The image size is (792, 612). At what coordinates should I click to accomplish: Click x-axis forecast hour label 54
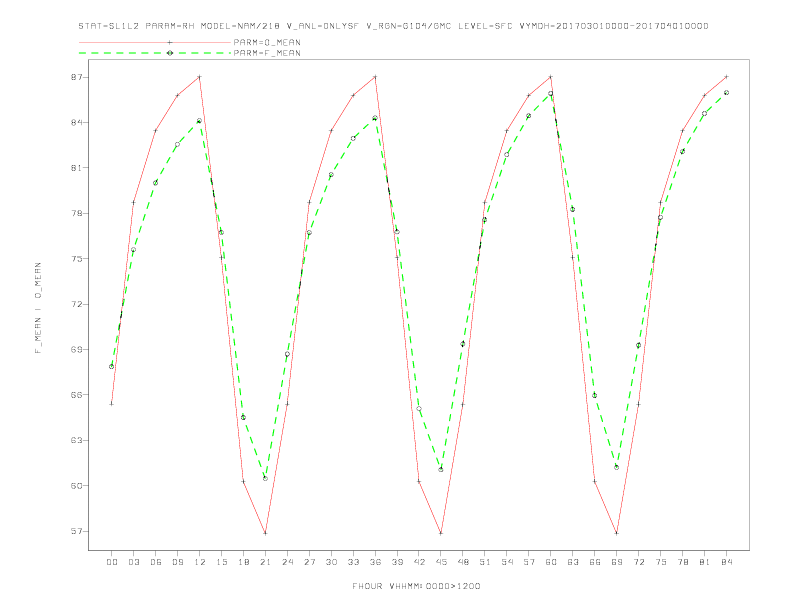pyautogui.click(x=507, y=562)
